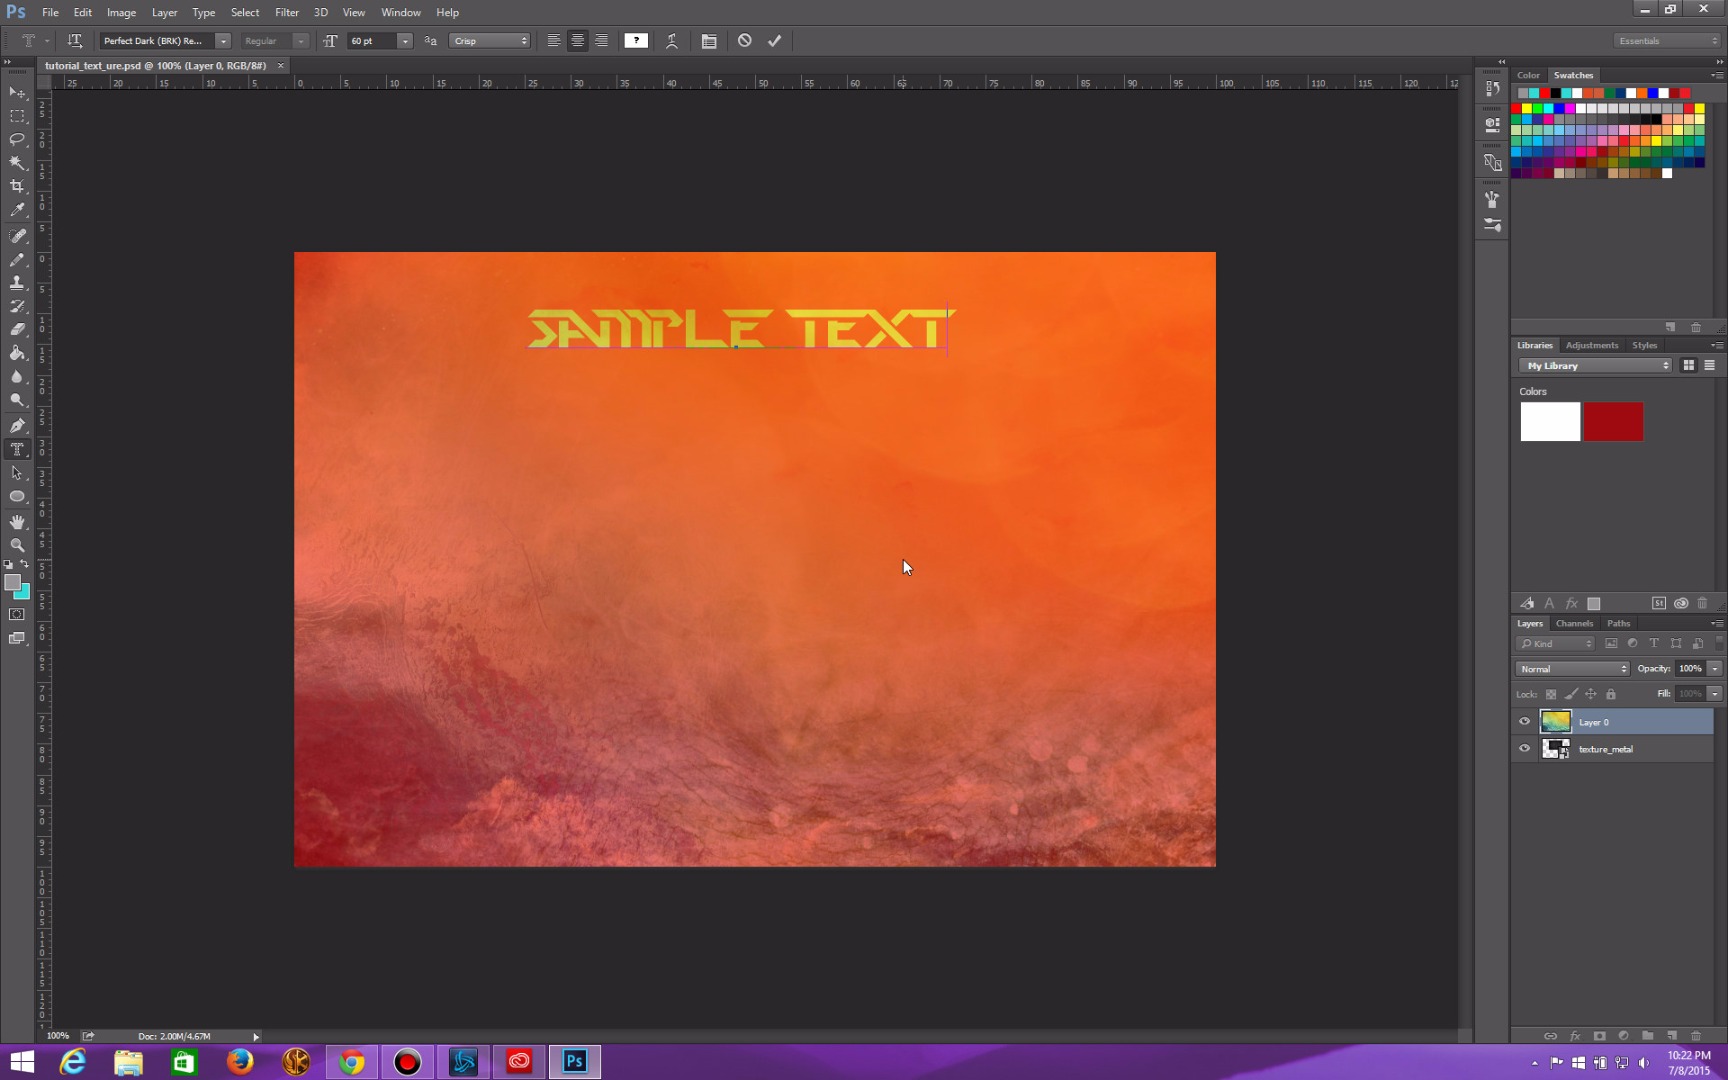The width and height of the screenshot is (1728, 1080).
Task: Select the Brush tool
Action: click(17, 259)
